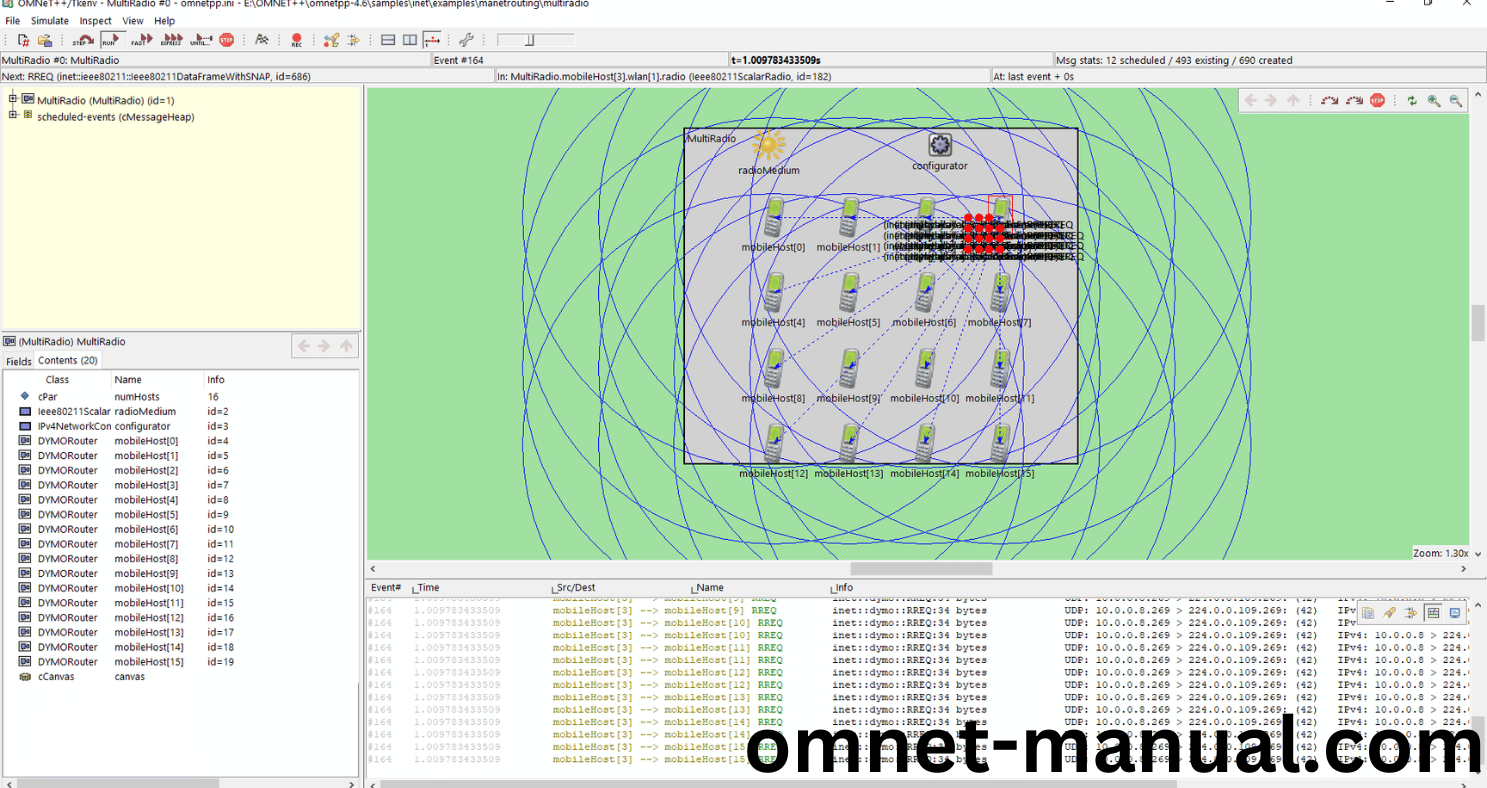Screen dimensions: 1487x788
Task: Toggle horizontal split layout view
Action: point(388,40)
